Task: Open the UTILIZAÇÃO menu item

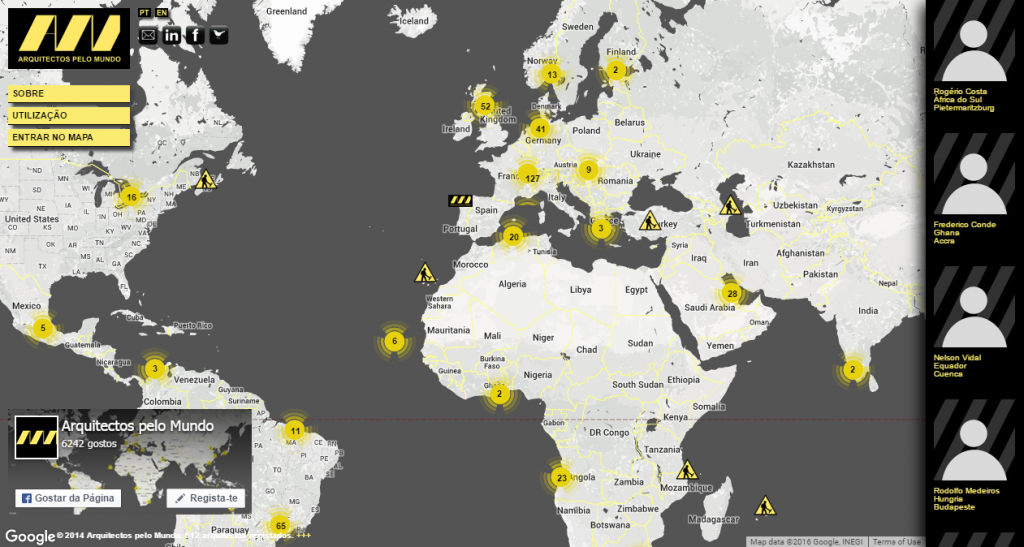Action: (69, 115)
